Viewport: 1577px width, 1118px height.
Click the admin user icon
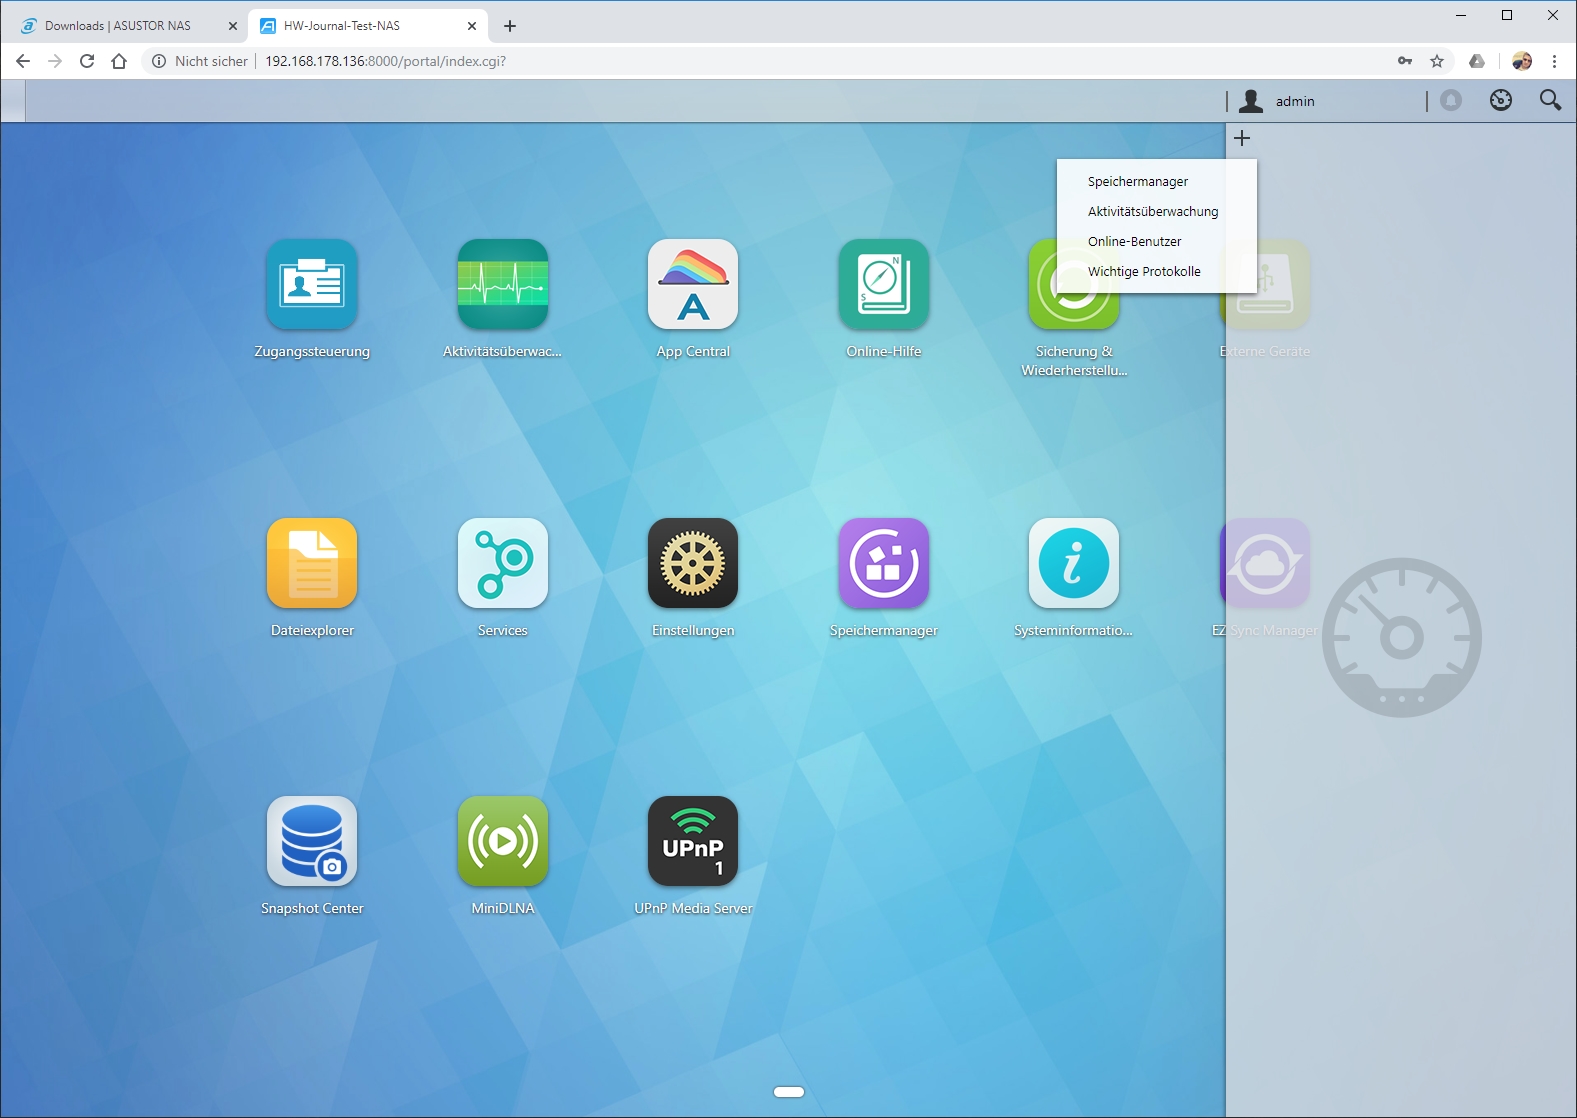click(1251, 100)
